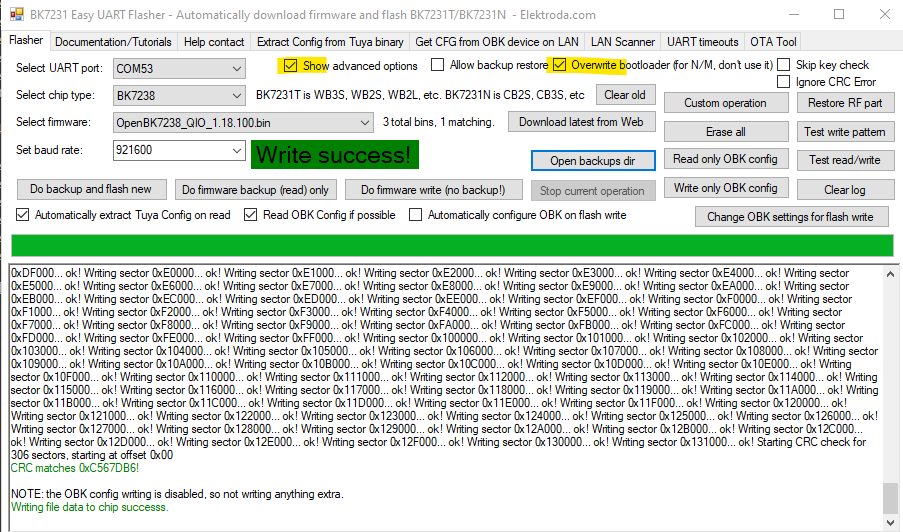Click the NOTE about OBK config writing disabled
Image resolution: width=903 pixels, height=532 pixels.
pyautogui.click(x=177, y=494)
